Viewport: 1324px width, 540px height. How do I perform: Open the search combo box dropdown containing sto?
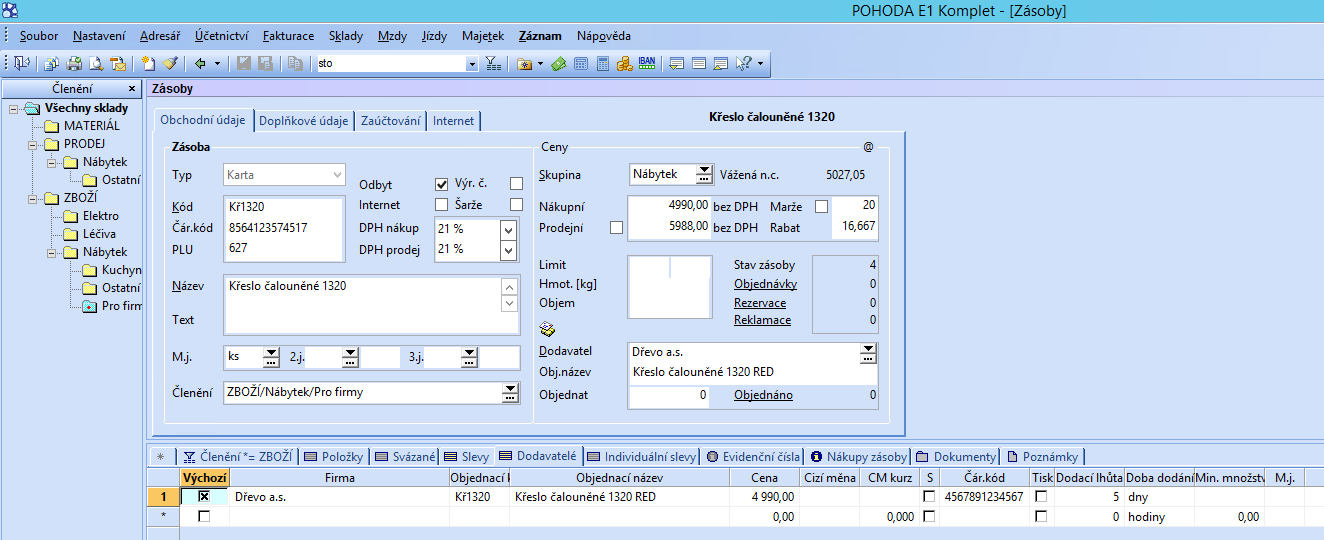click(x=472, y=63)
